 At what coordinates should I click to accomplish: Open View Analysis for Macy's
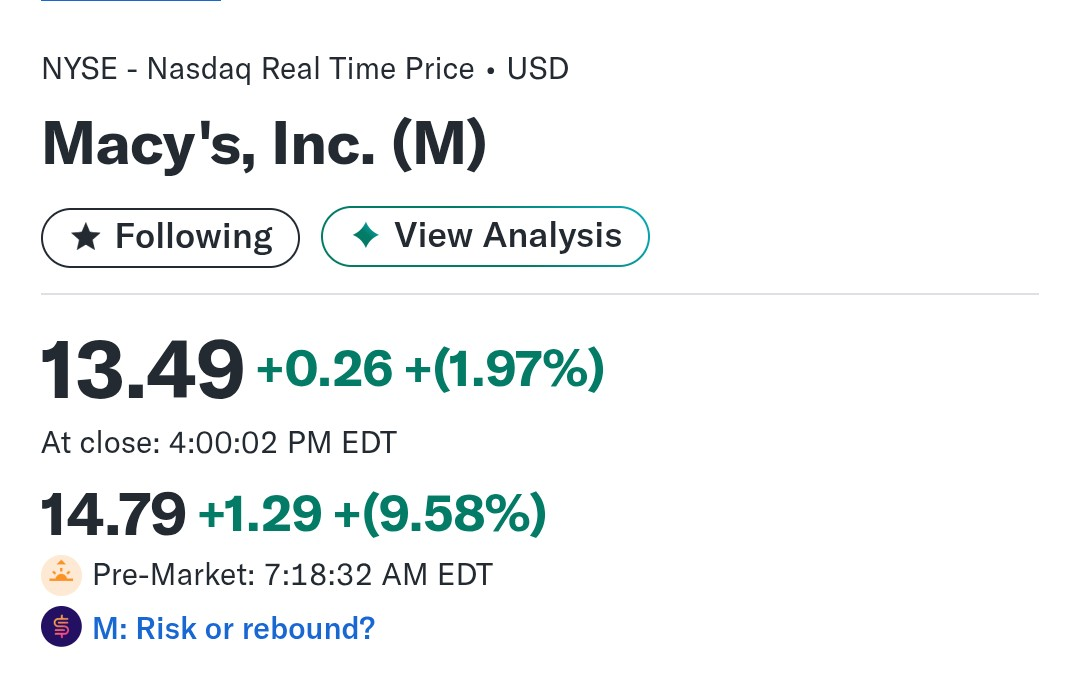485,236
